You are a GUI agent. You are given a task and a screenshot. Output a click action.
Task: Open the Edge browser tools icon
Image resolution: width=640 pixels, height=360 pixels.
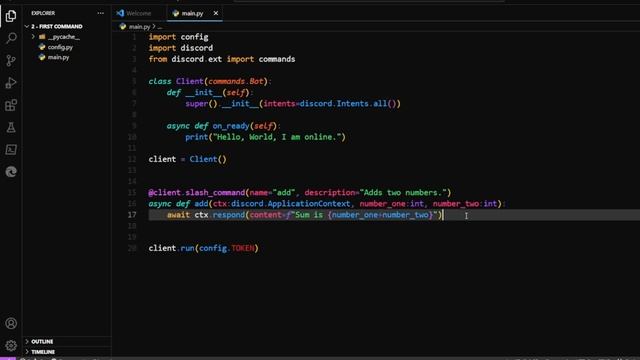11,172
